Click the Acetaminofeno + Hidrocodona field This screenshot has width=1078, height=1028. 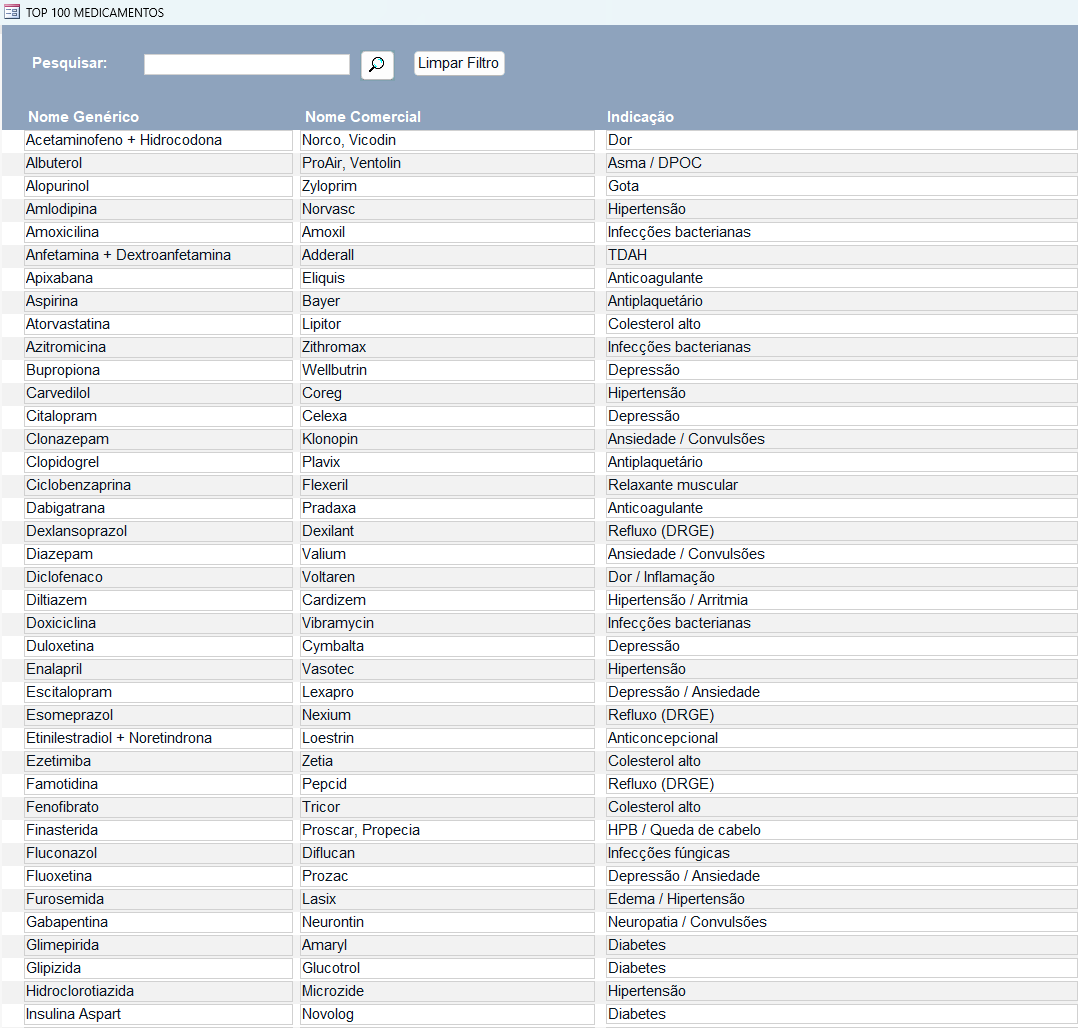[x=158, y=140]
